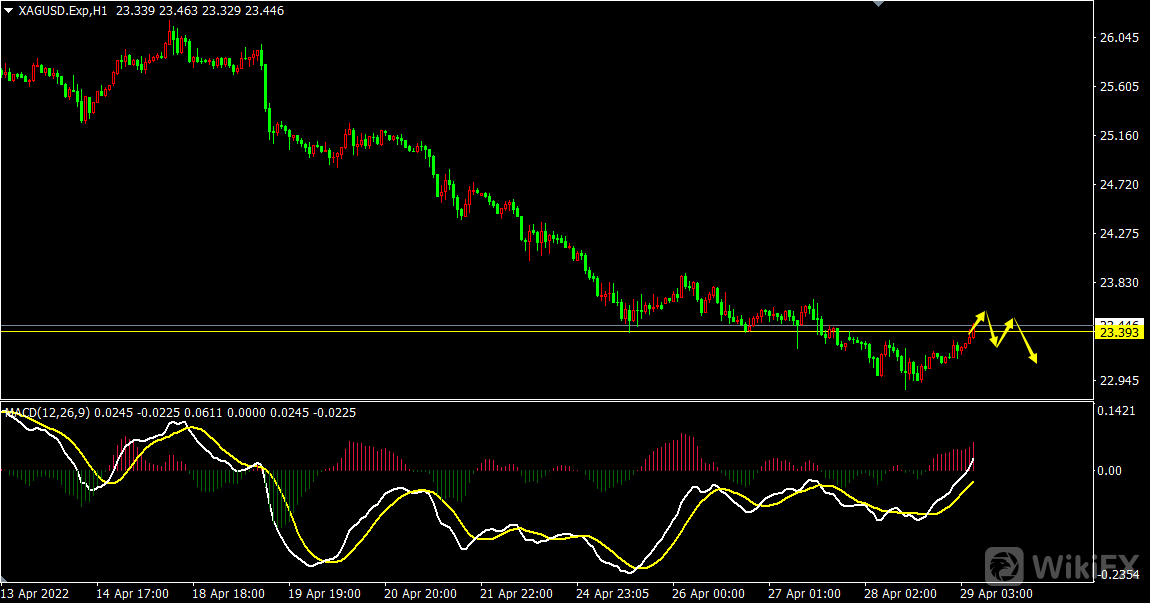Click the 19 Apr 19:00 time label
The width and height of the screenshot is (1150, 603).
[324, 593]
